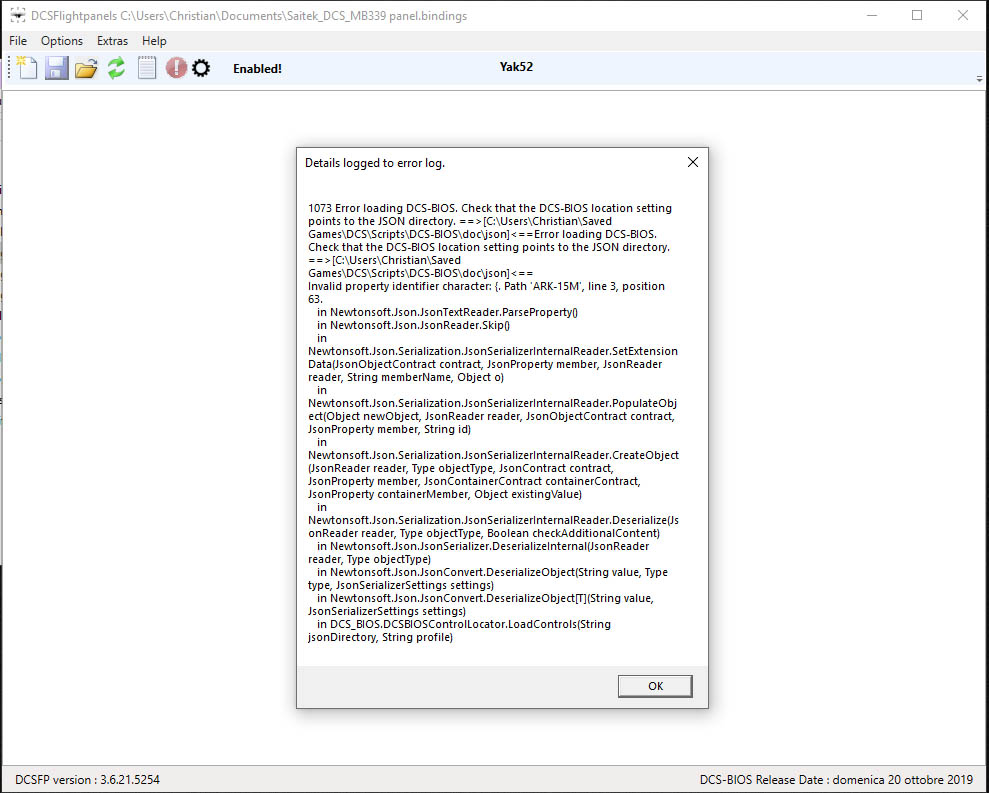The width and height of the screenshot is (989, 793).
Task: Click the Enabled! status label
Action: tap(257, 69)
